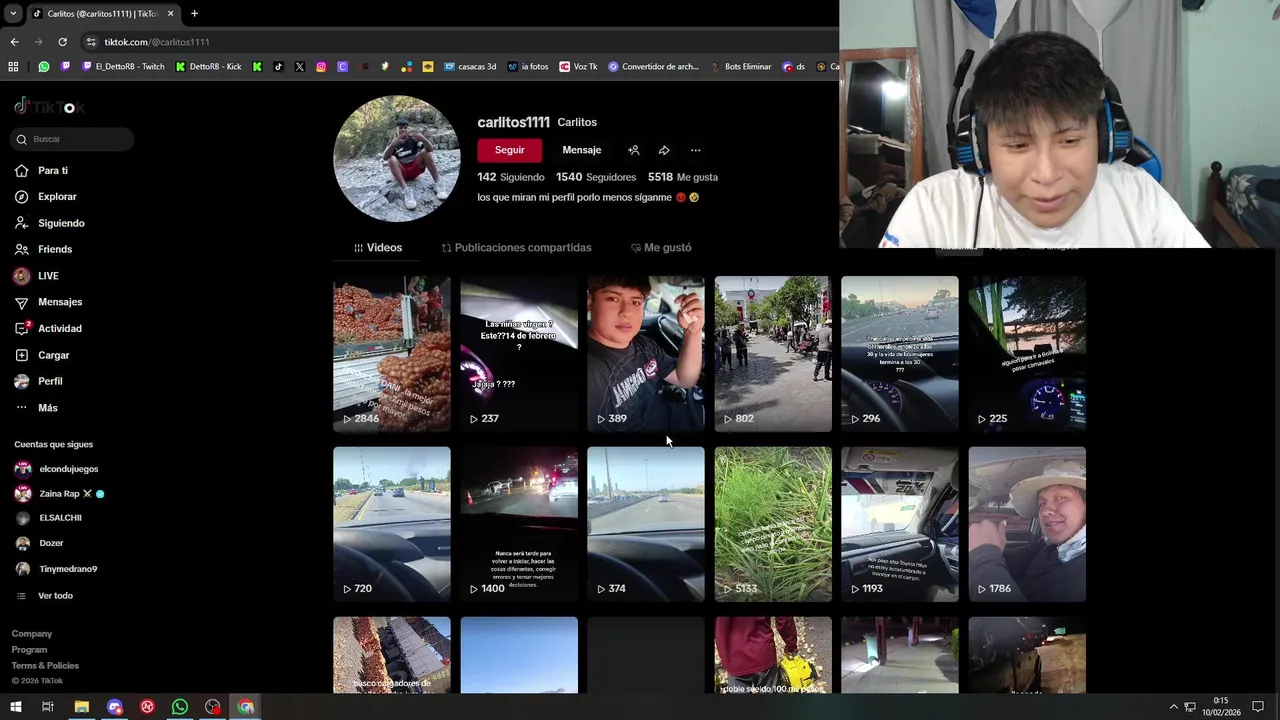Open video with 237 views

(519, 354)
